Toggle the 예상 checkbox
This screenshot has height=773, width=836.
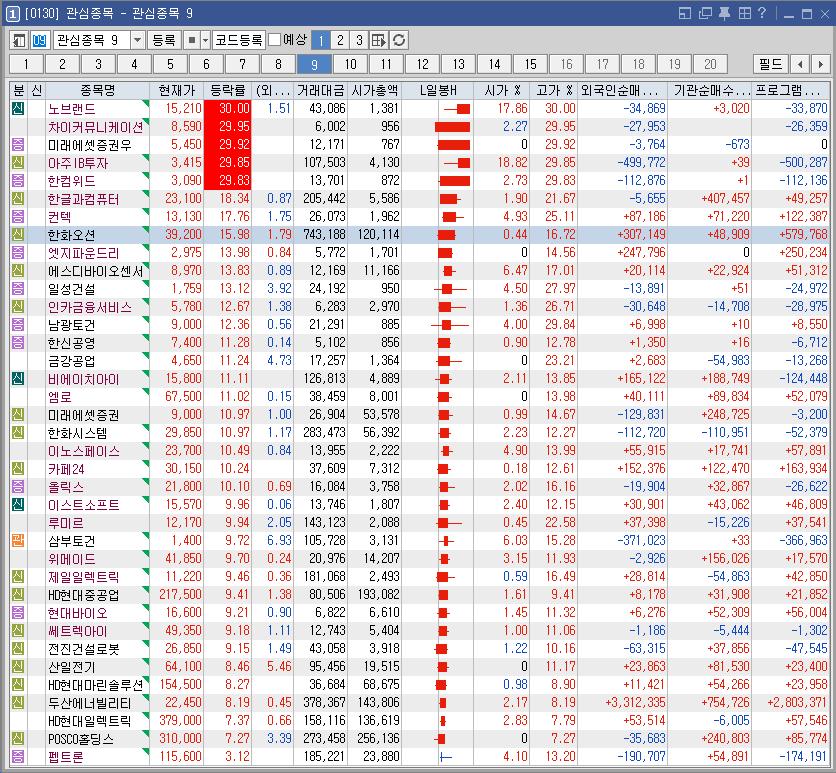point(275,39)
